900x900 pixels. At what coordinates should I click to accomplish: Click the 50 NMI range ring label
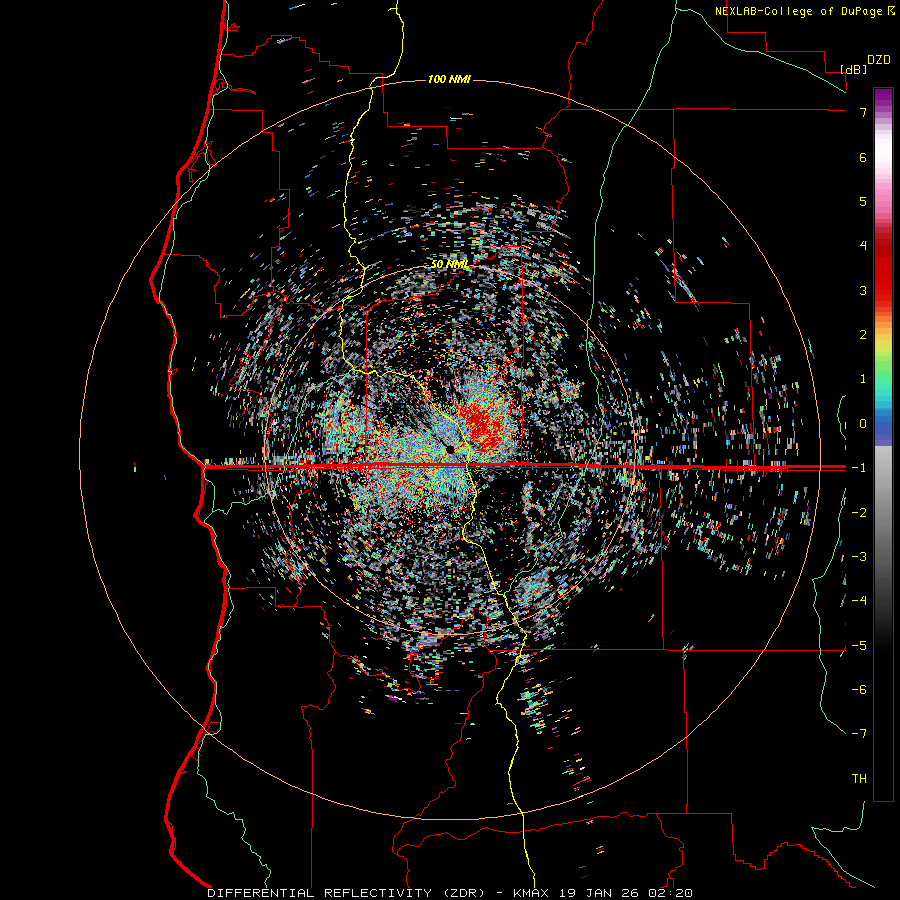tap(450, 265)
